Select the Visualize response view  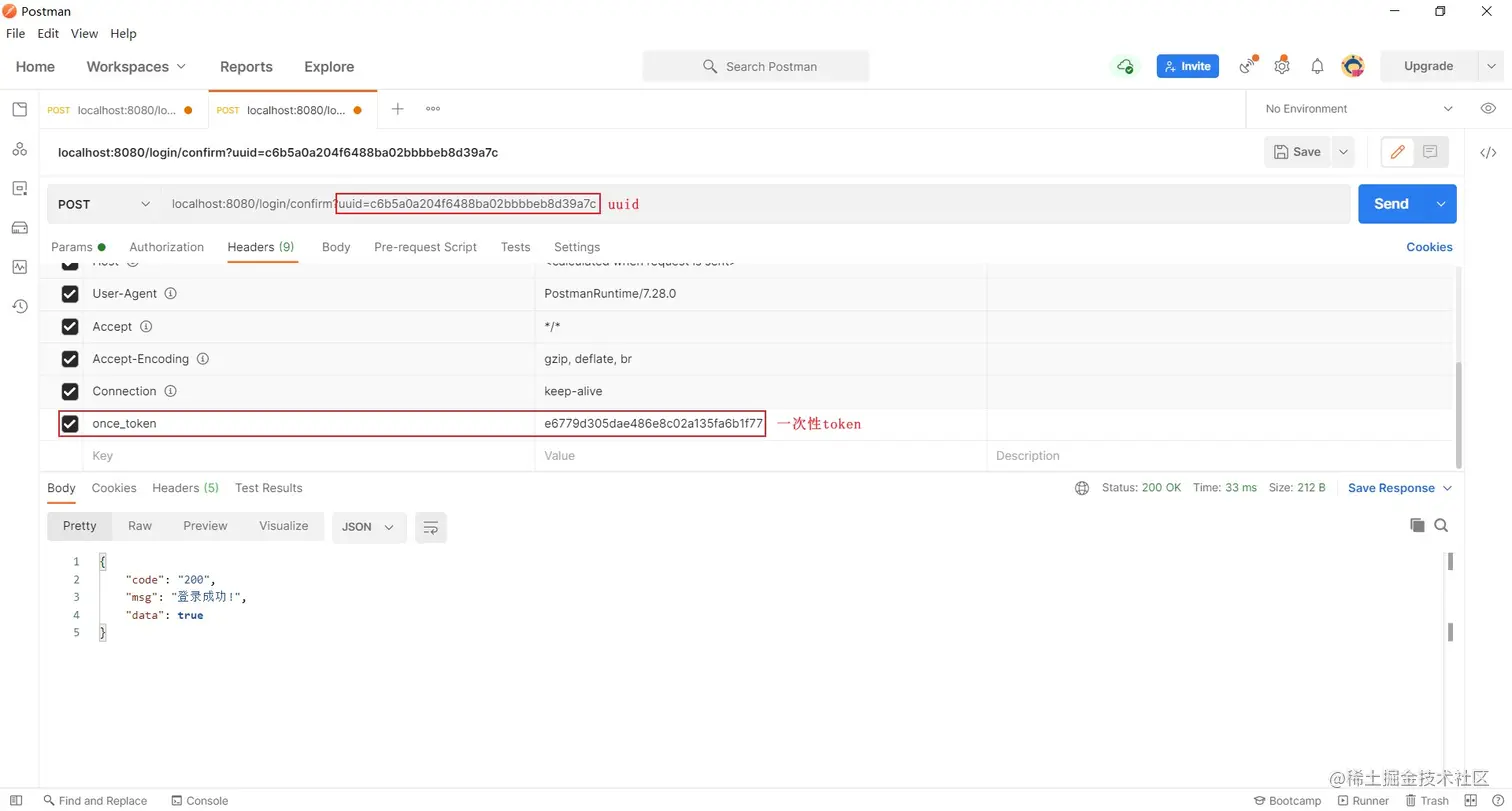pos(284,526)
